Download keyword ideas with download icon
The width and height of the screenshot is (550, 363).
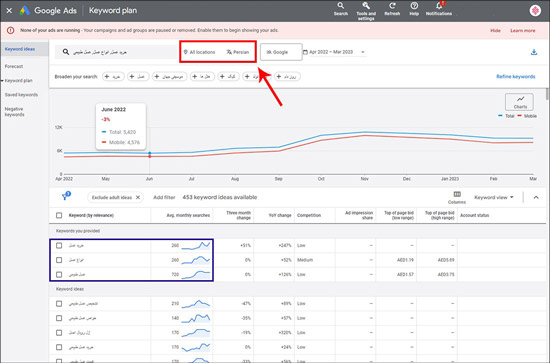point(534,52)
